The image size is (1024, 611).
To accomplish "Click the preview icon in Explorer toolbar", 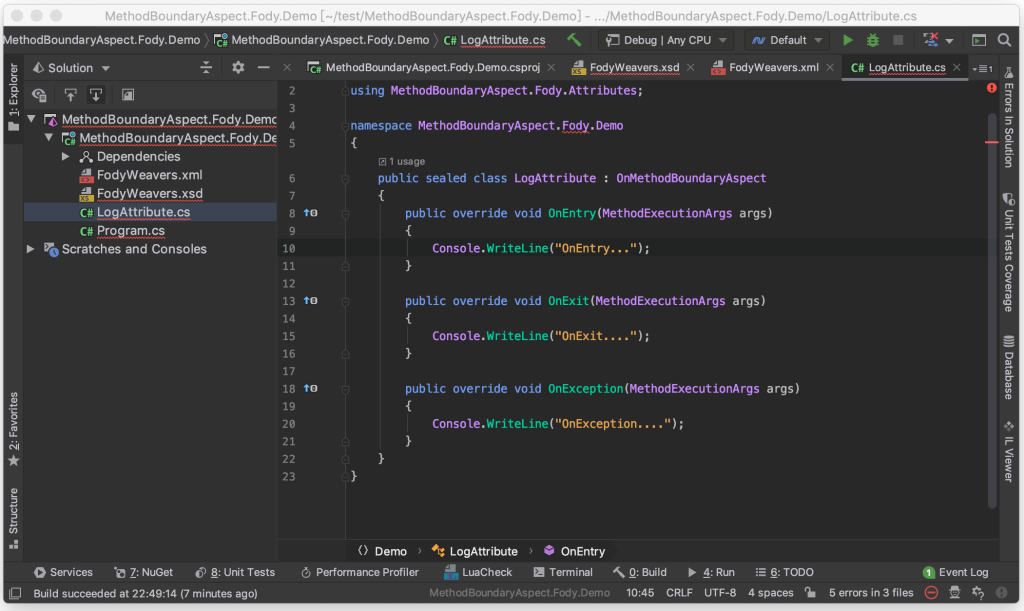I will 128,95.
